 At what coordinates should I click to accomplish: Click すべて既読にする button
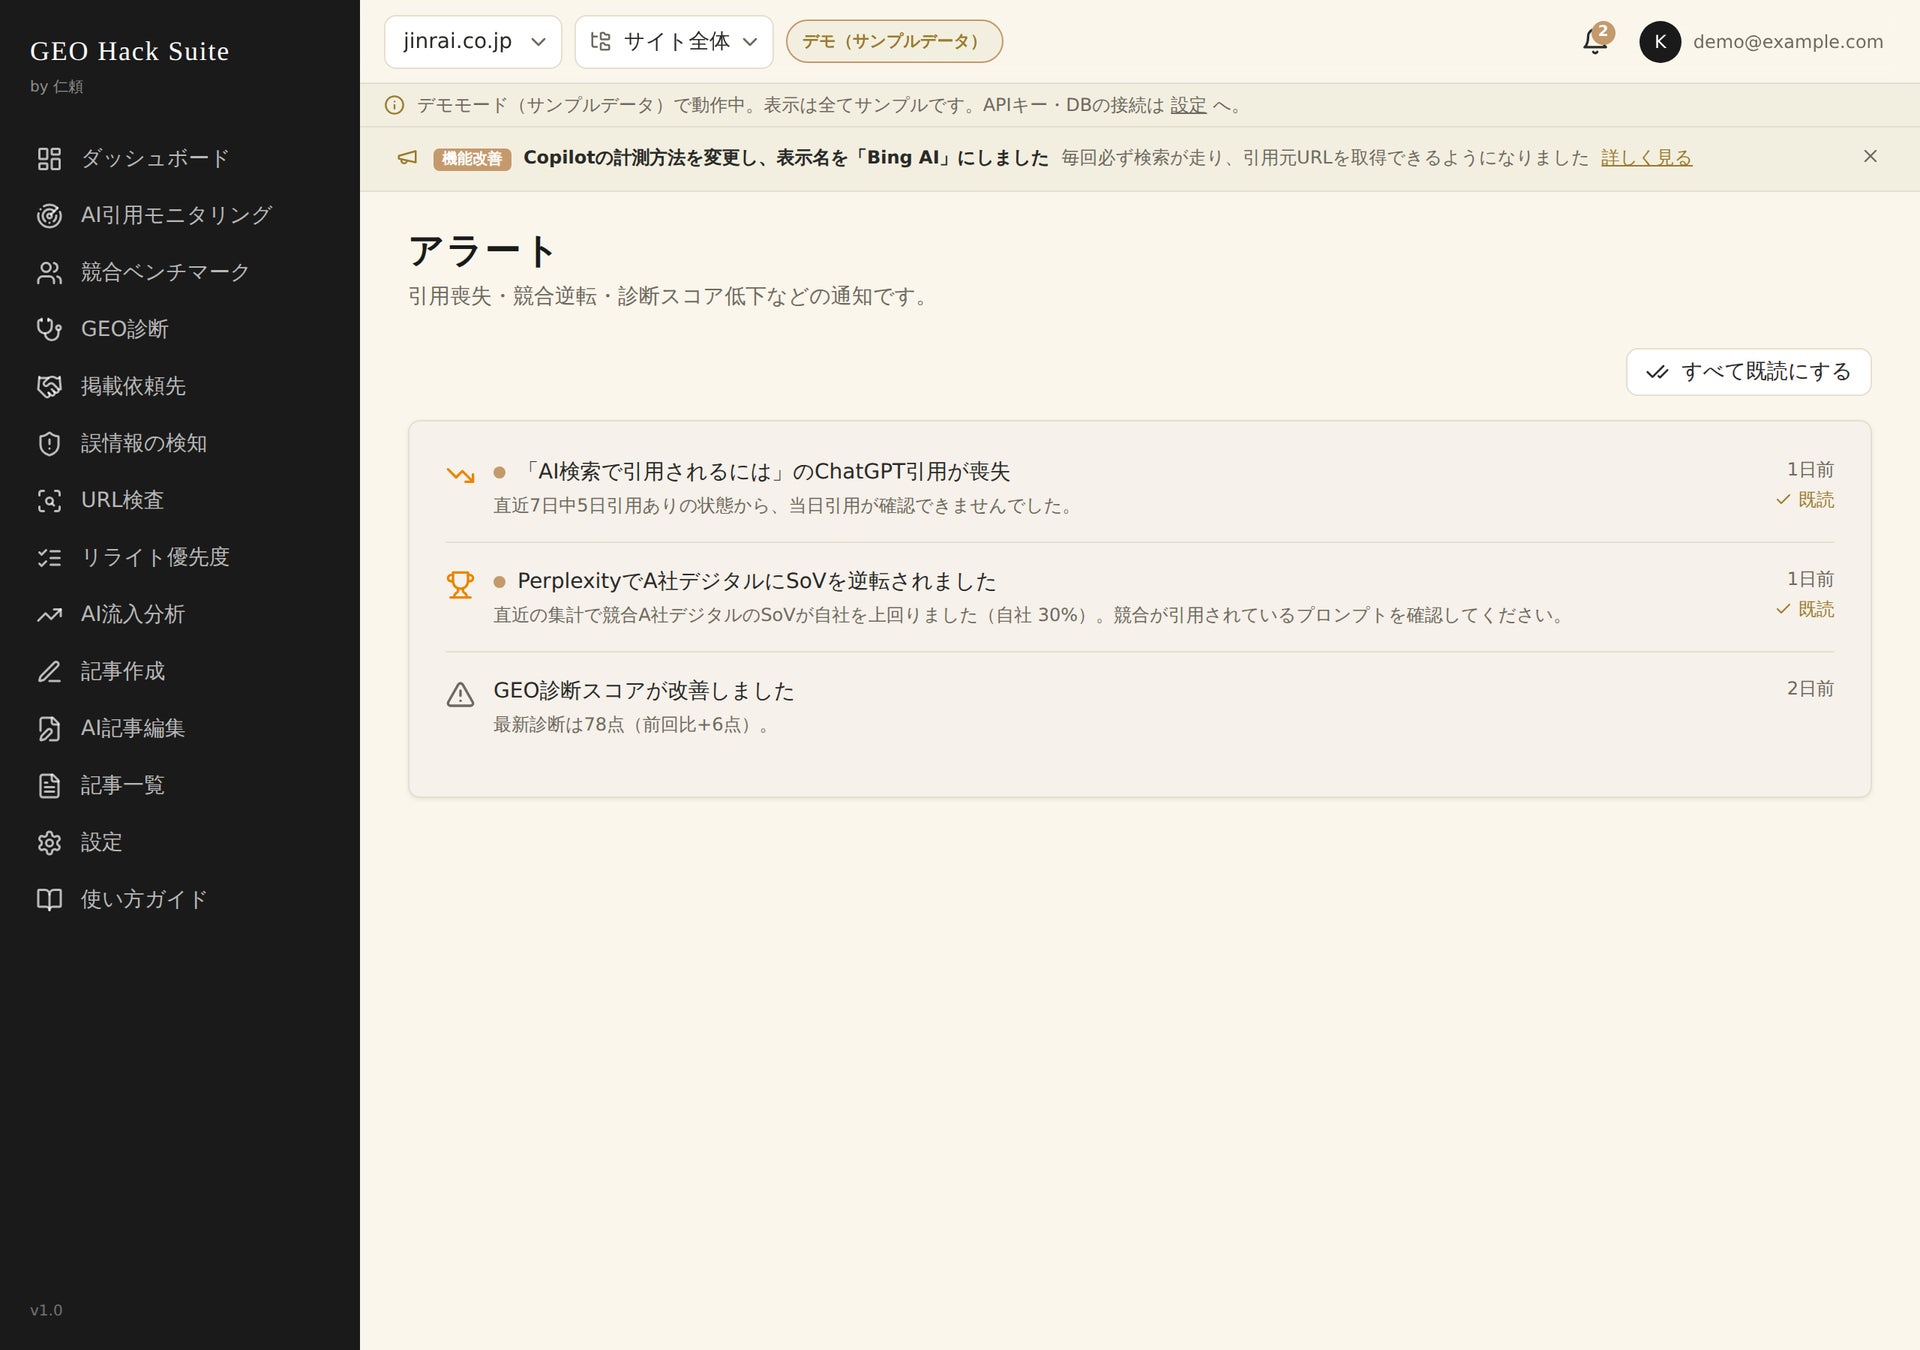click(x=1748, y=372)
